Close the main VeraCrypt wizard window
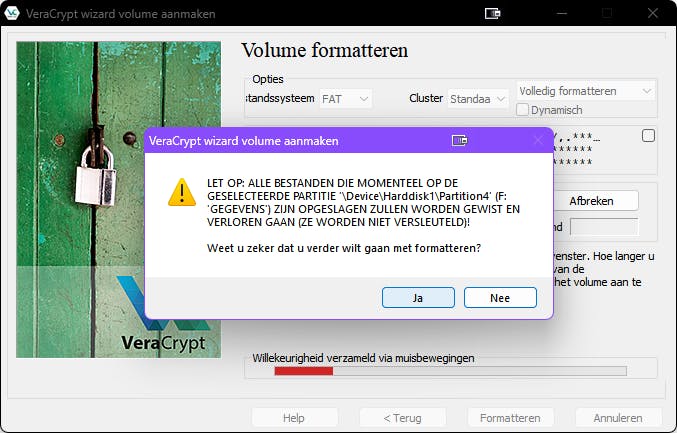This screenshot has width=677, height=433. point(652,13)
